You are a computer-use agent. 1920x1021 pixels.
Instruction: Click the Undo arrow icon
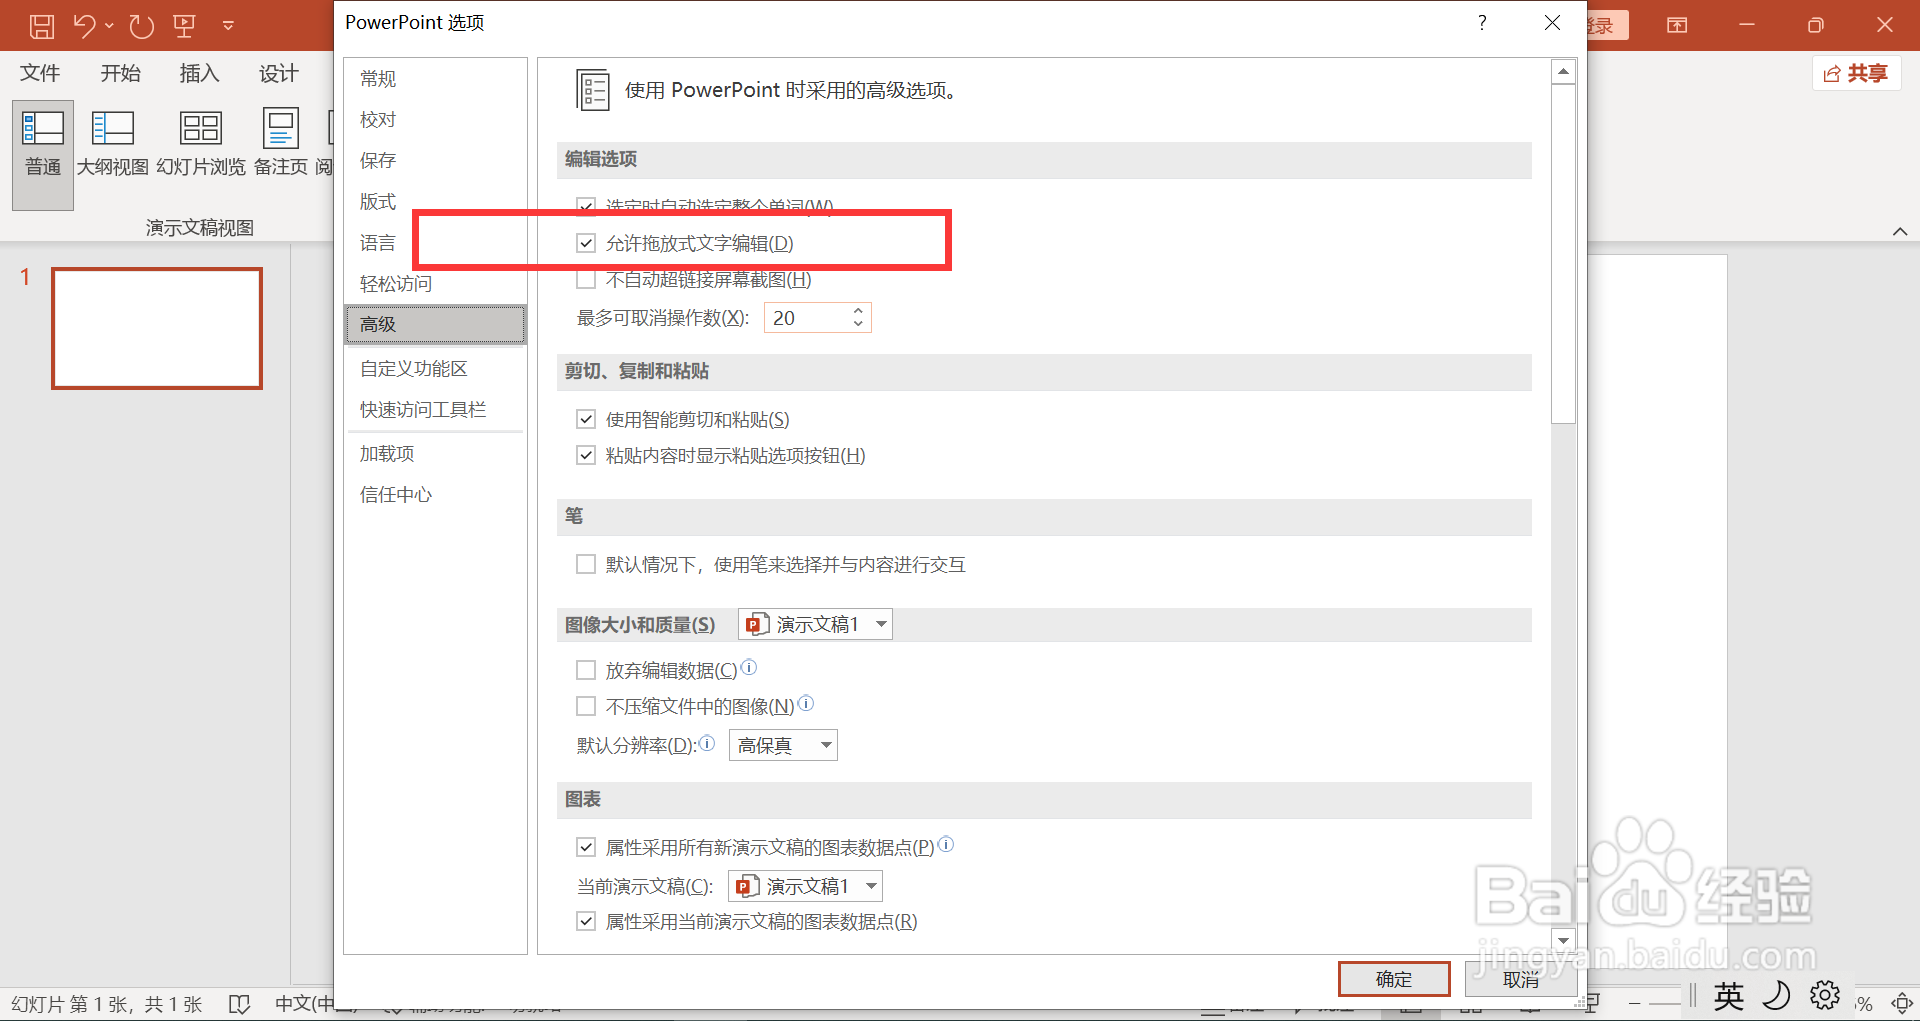[x=85, y=26]
